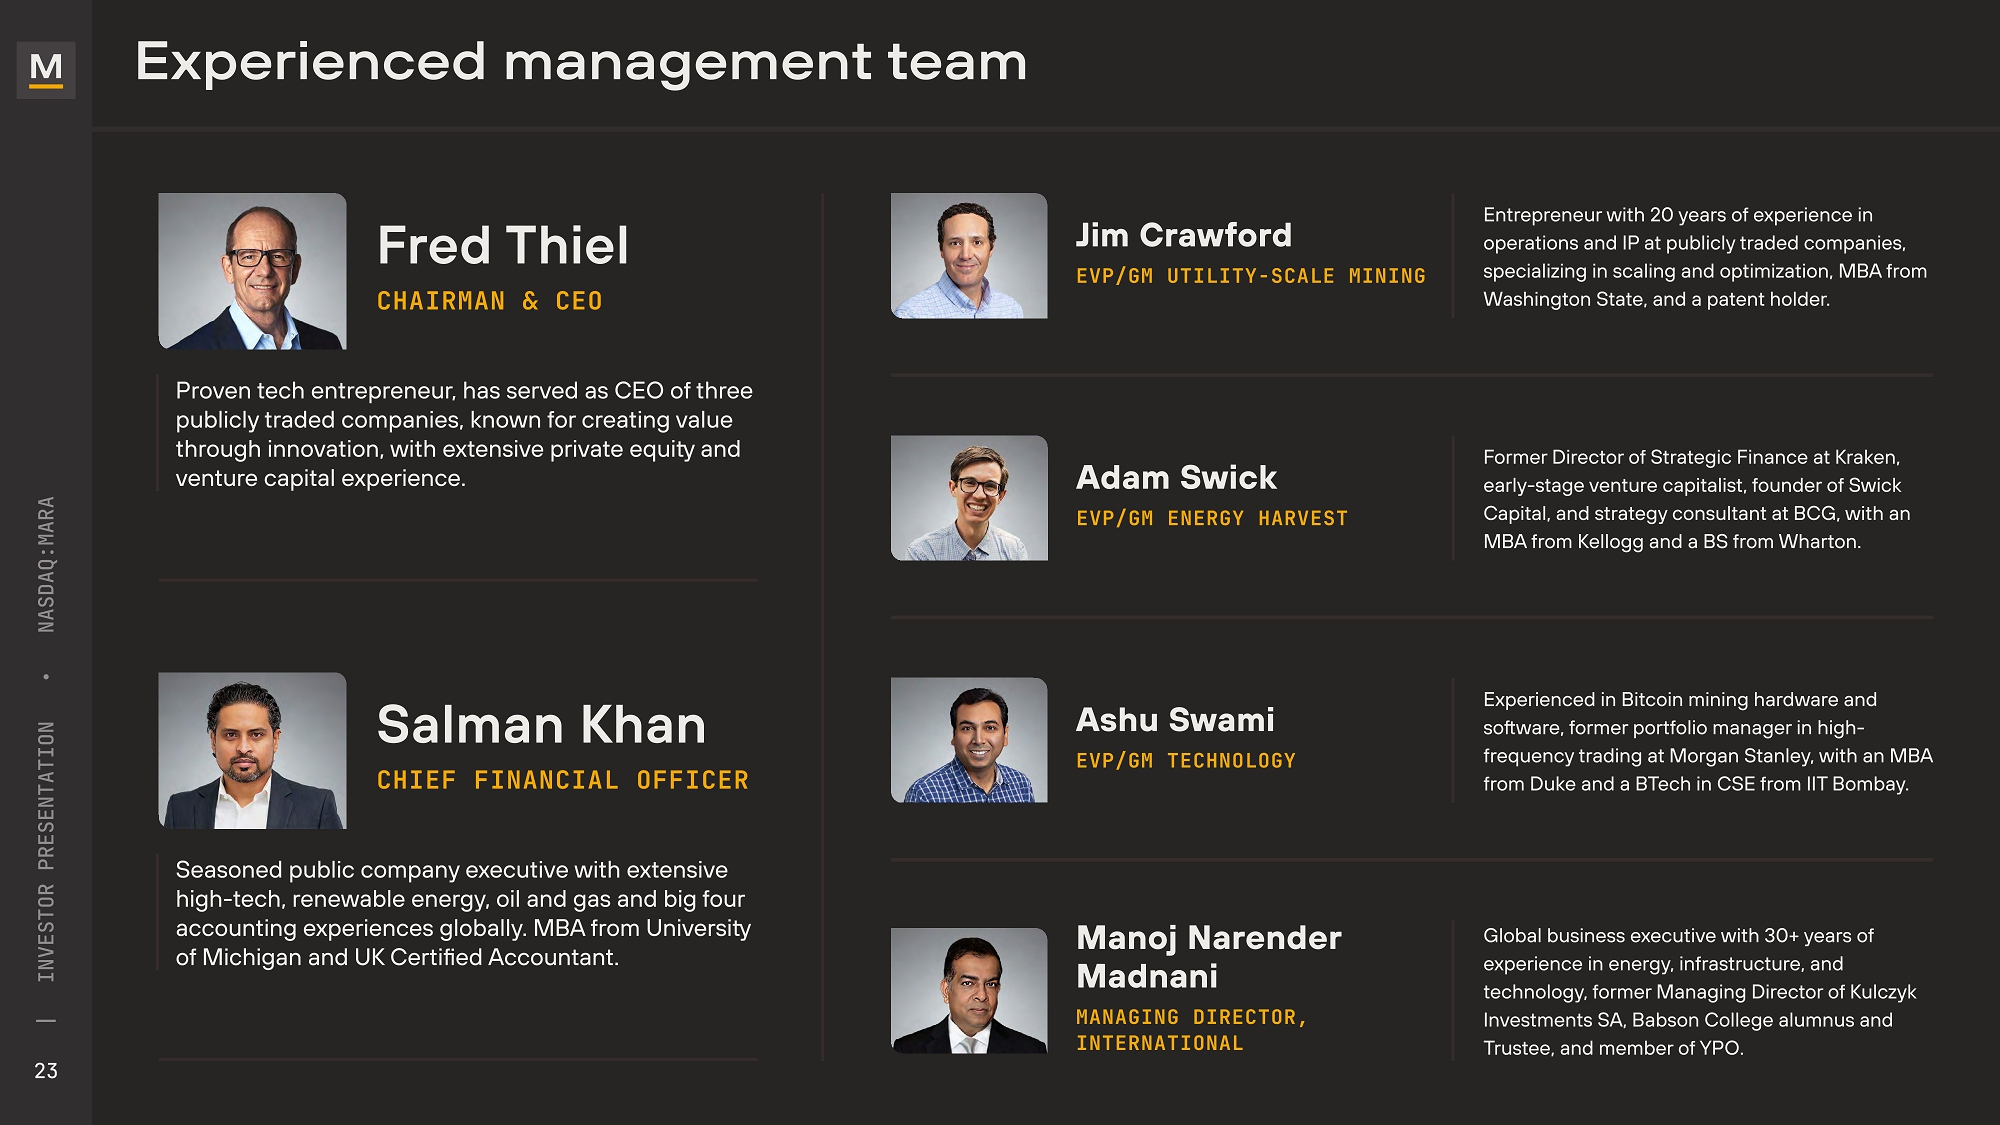Click the vertical 'NASDAQ:MARA' ticker text
Screen dimensions: 2000x1125
tap(46, 564)
